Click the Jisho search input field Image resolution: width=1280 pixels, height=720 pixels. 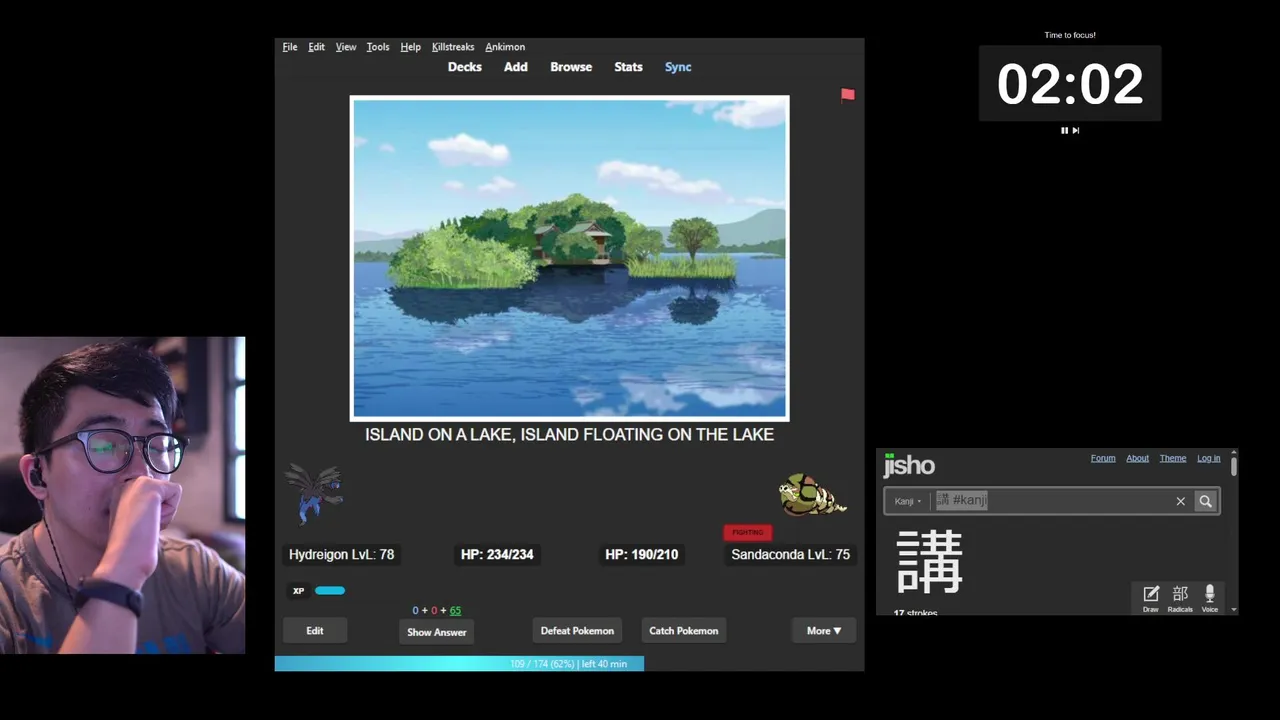pos(1050,501)
